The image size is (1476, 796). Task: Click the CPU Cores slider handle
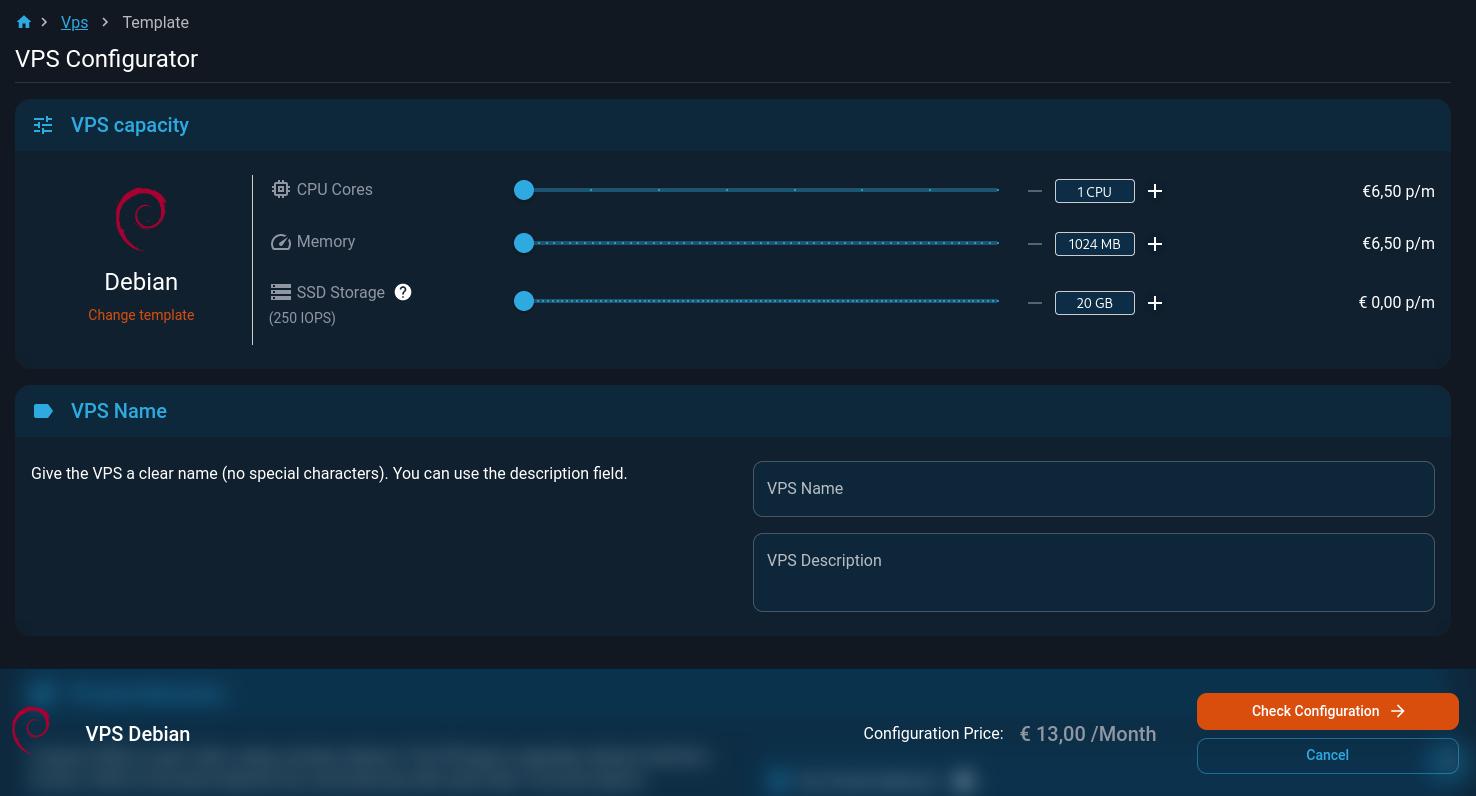click(x=524, y=190)
